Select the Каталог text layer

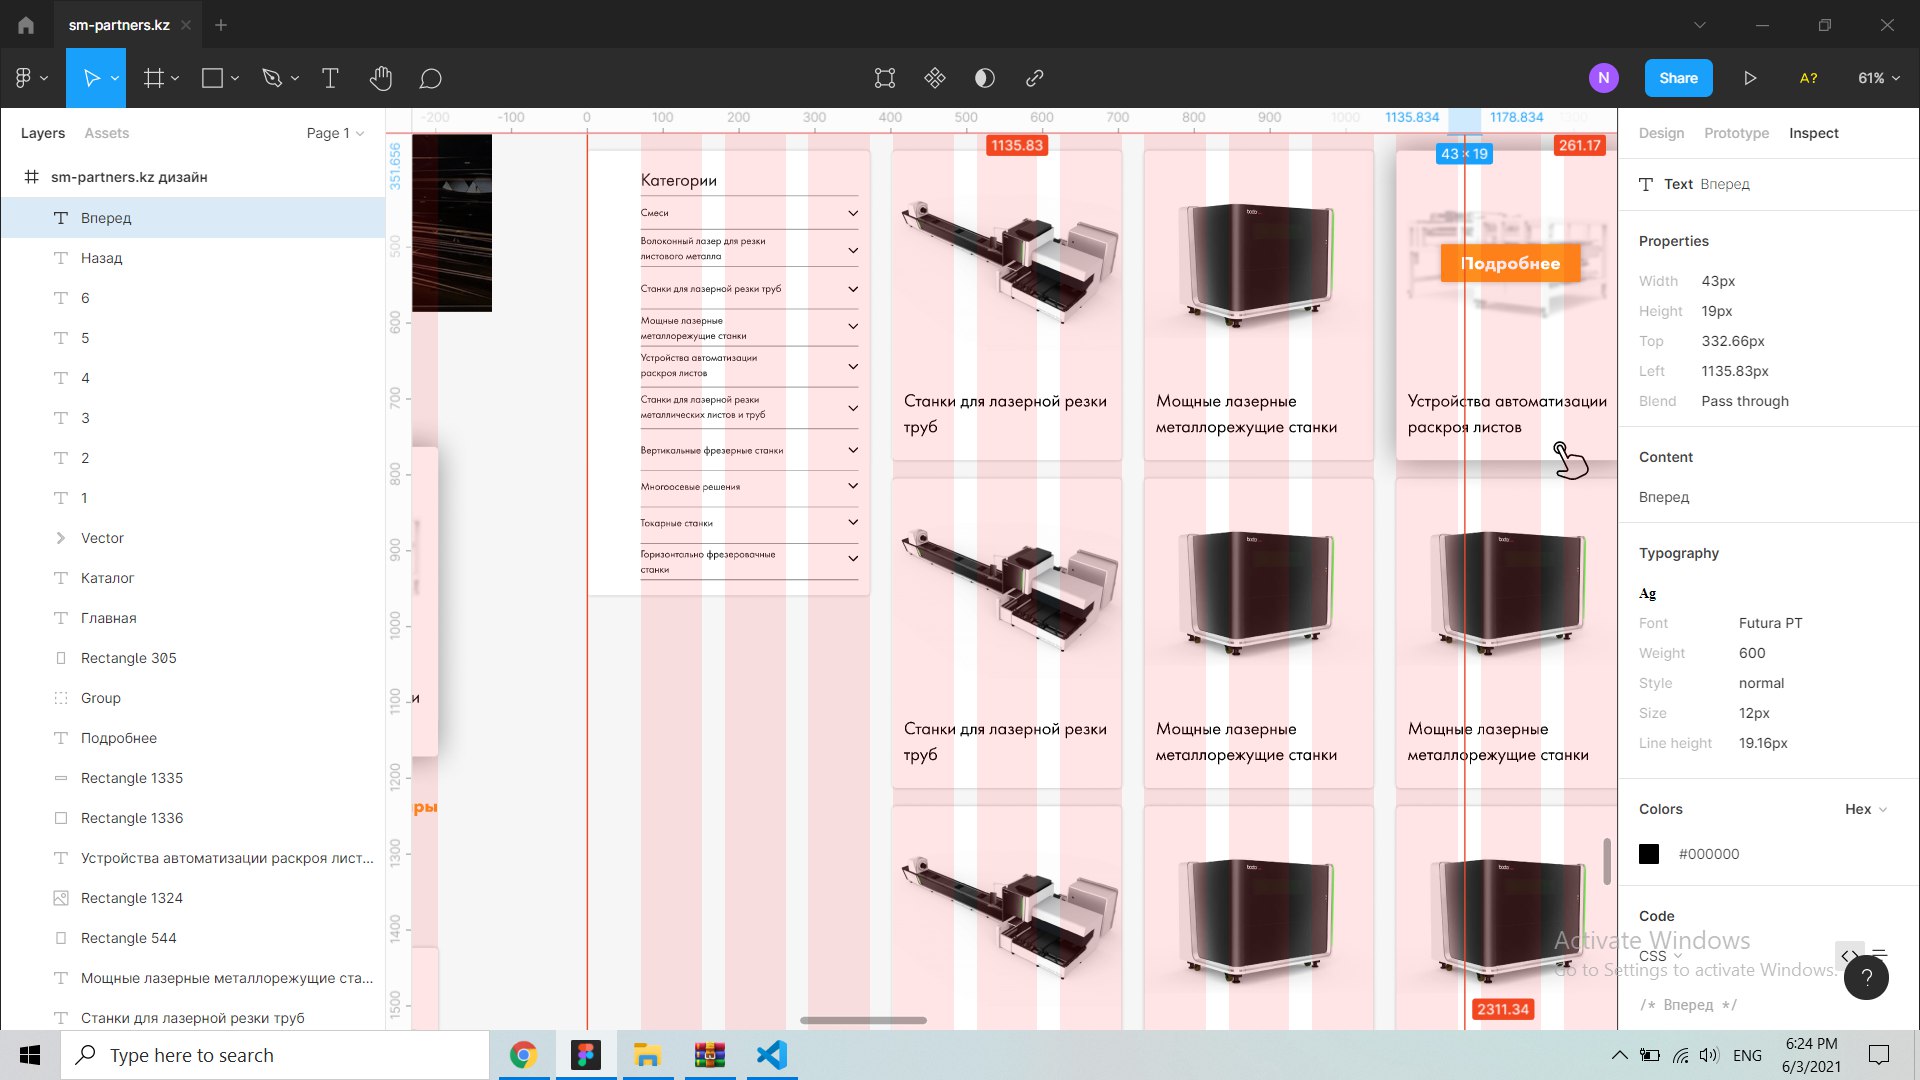pos(193,578)
